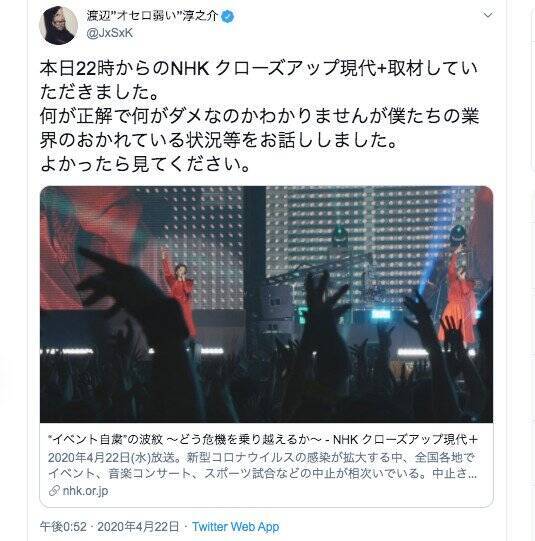Open the @JxSxK handle profile link
535x541 pixels.
click(110, 33)
